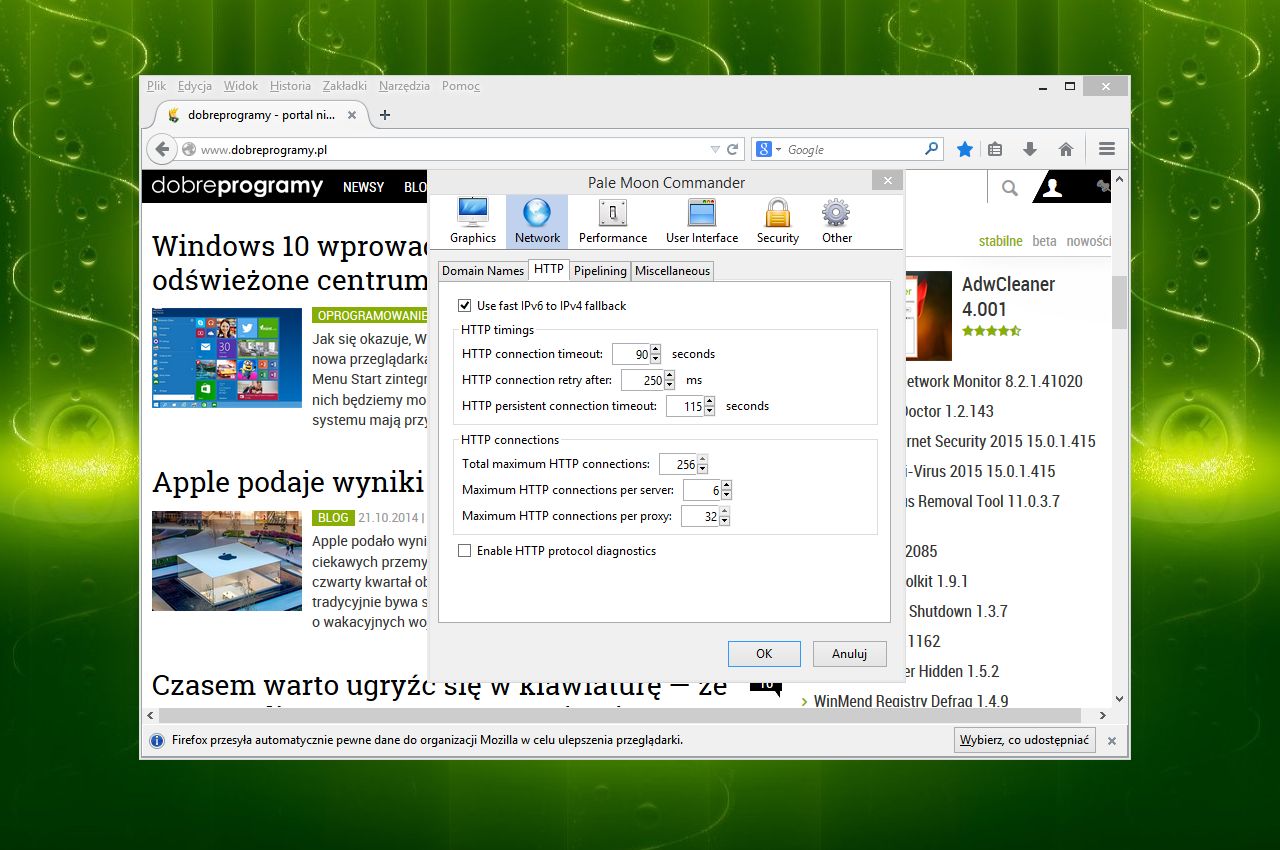Image resolution: width=1280 pixels, height=850 pixels.
Task: Select the beta filter link
Action: (x=1044, y=241)
